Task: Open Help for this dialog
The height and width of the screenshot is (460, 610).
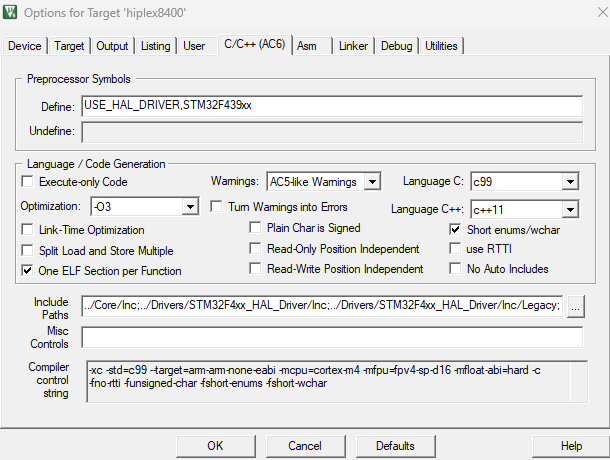Action: (571, 446)
